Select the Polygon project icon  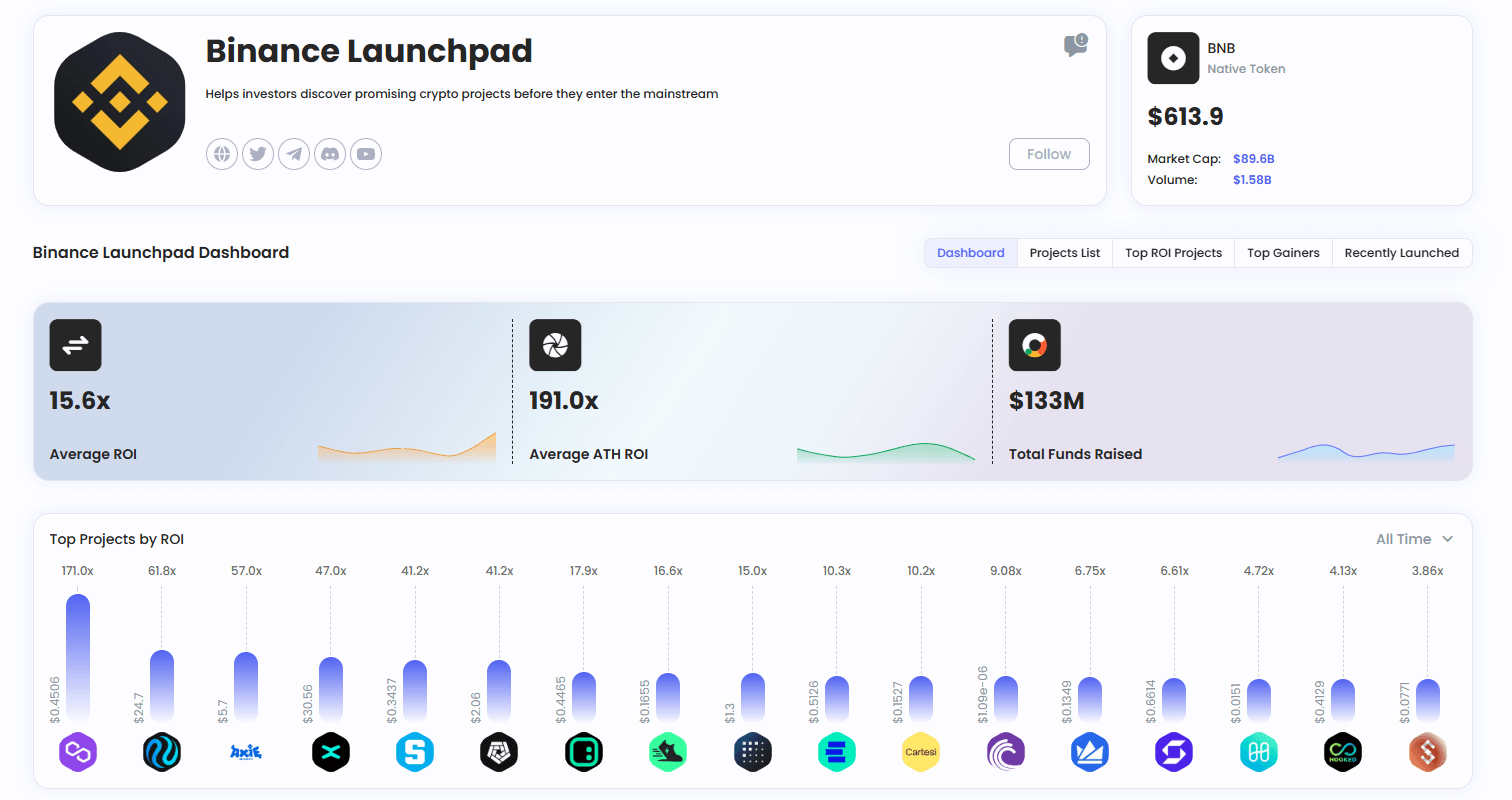[78, 752]
